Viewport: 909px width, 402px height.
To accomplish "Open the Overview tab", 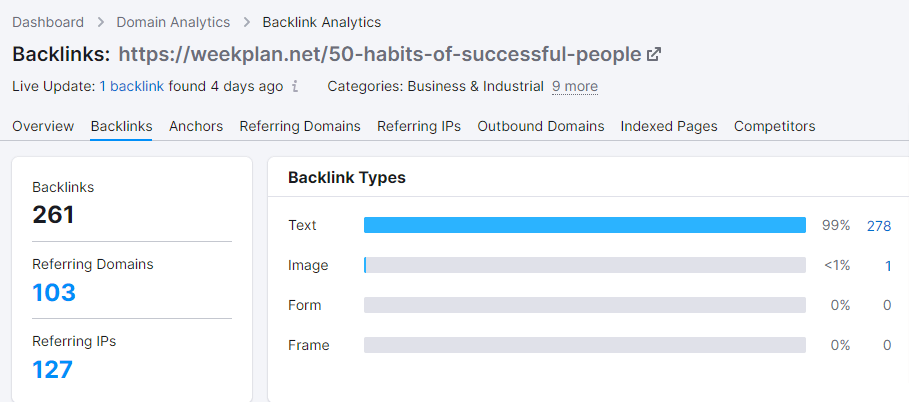I will 43,126.
